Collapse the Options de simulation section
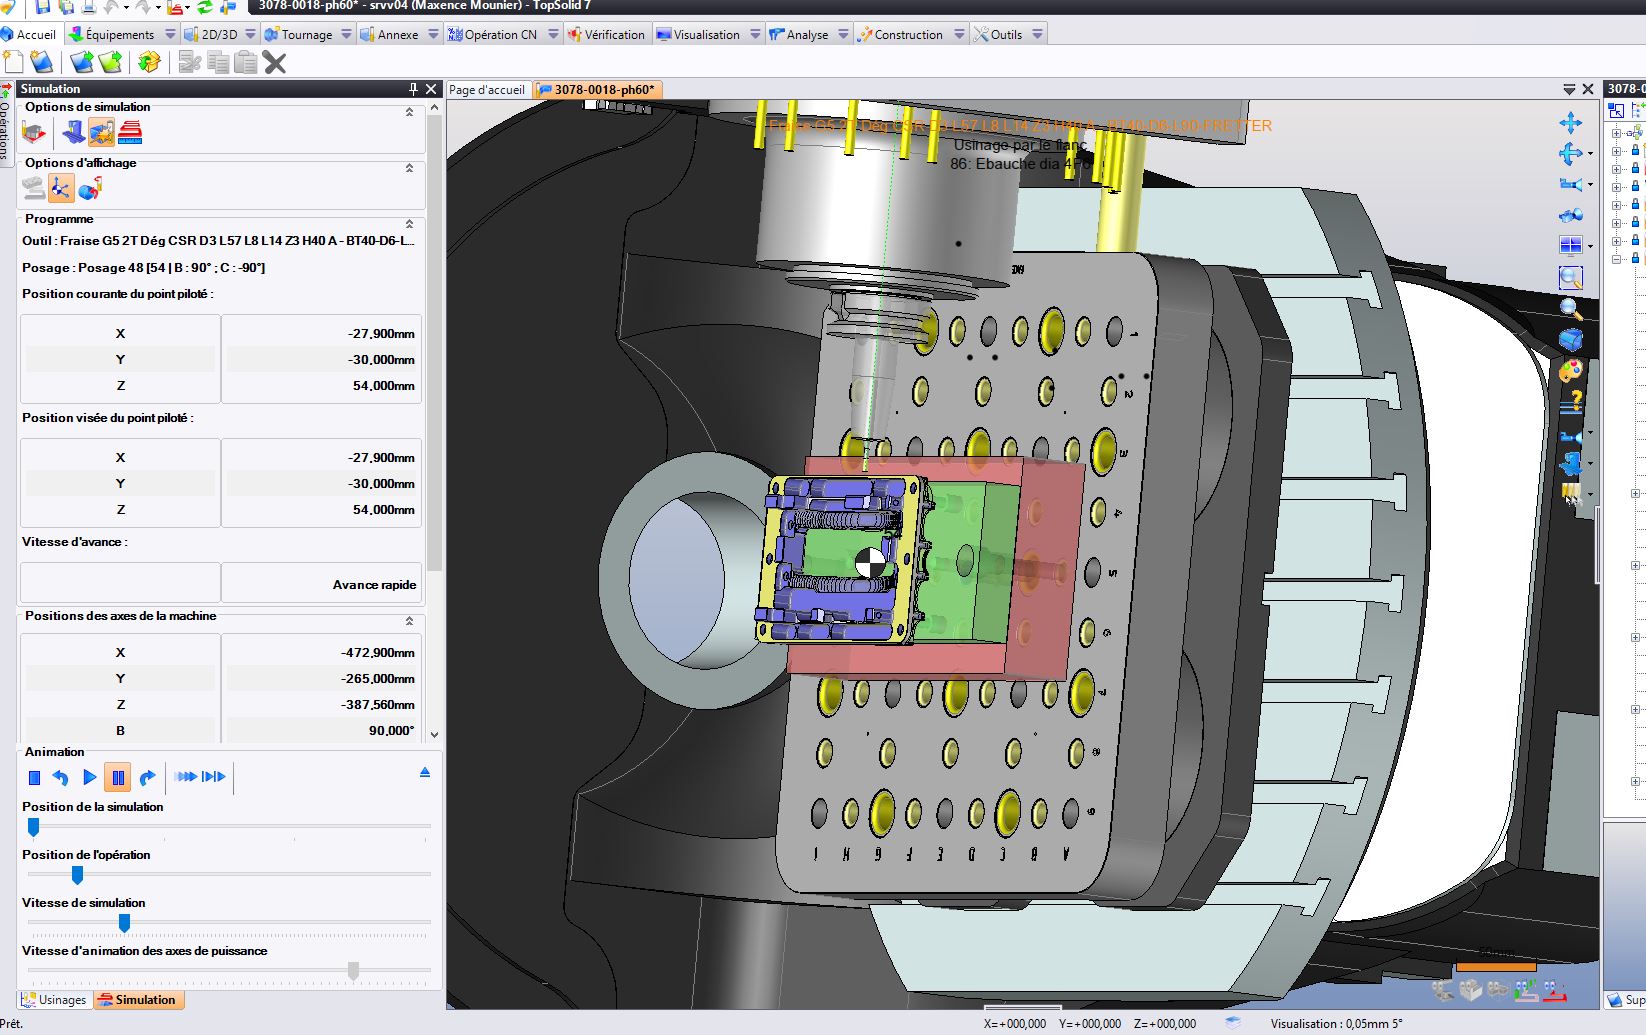1646x1035 pixels. tap(409, 112)
